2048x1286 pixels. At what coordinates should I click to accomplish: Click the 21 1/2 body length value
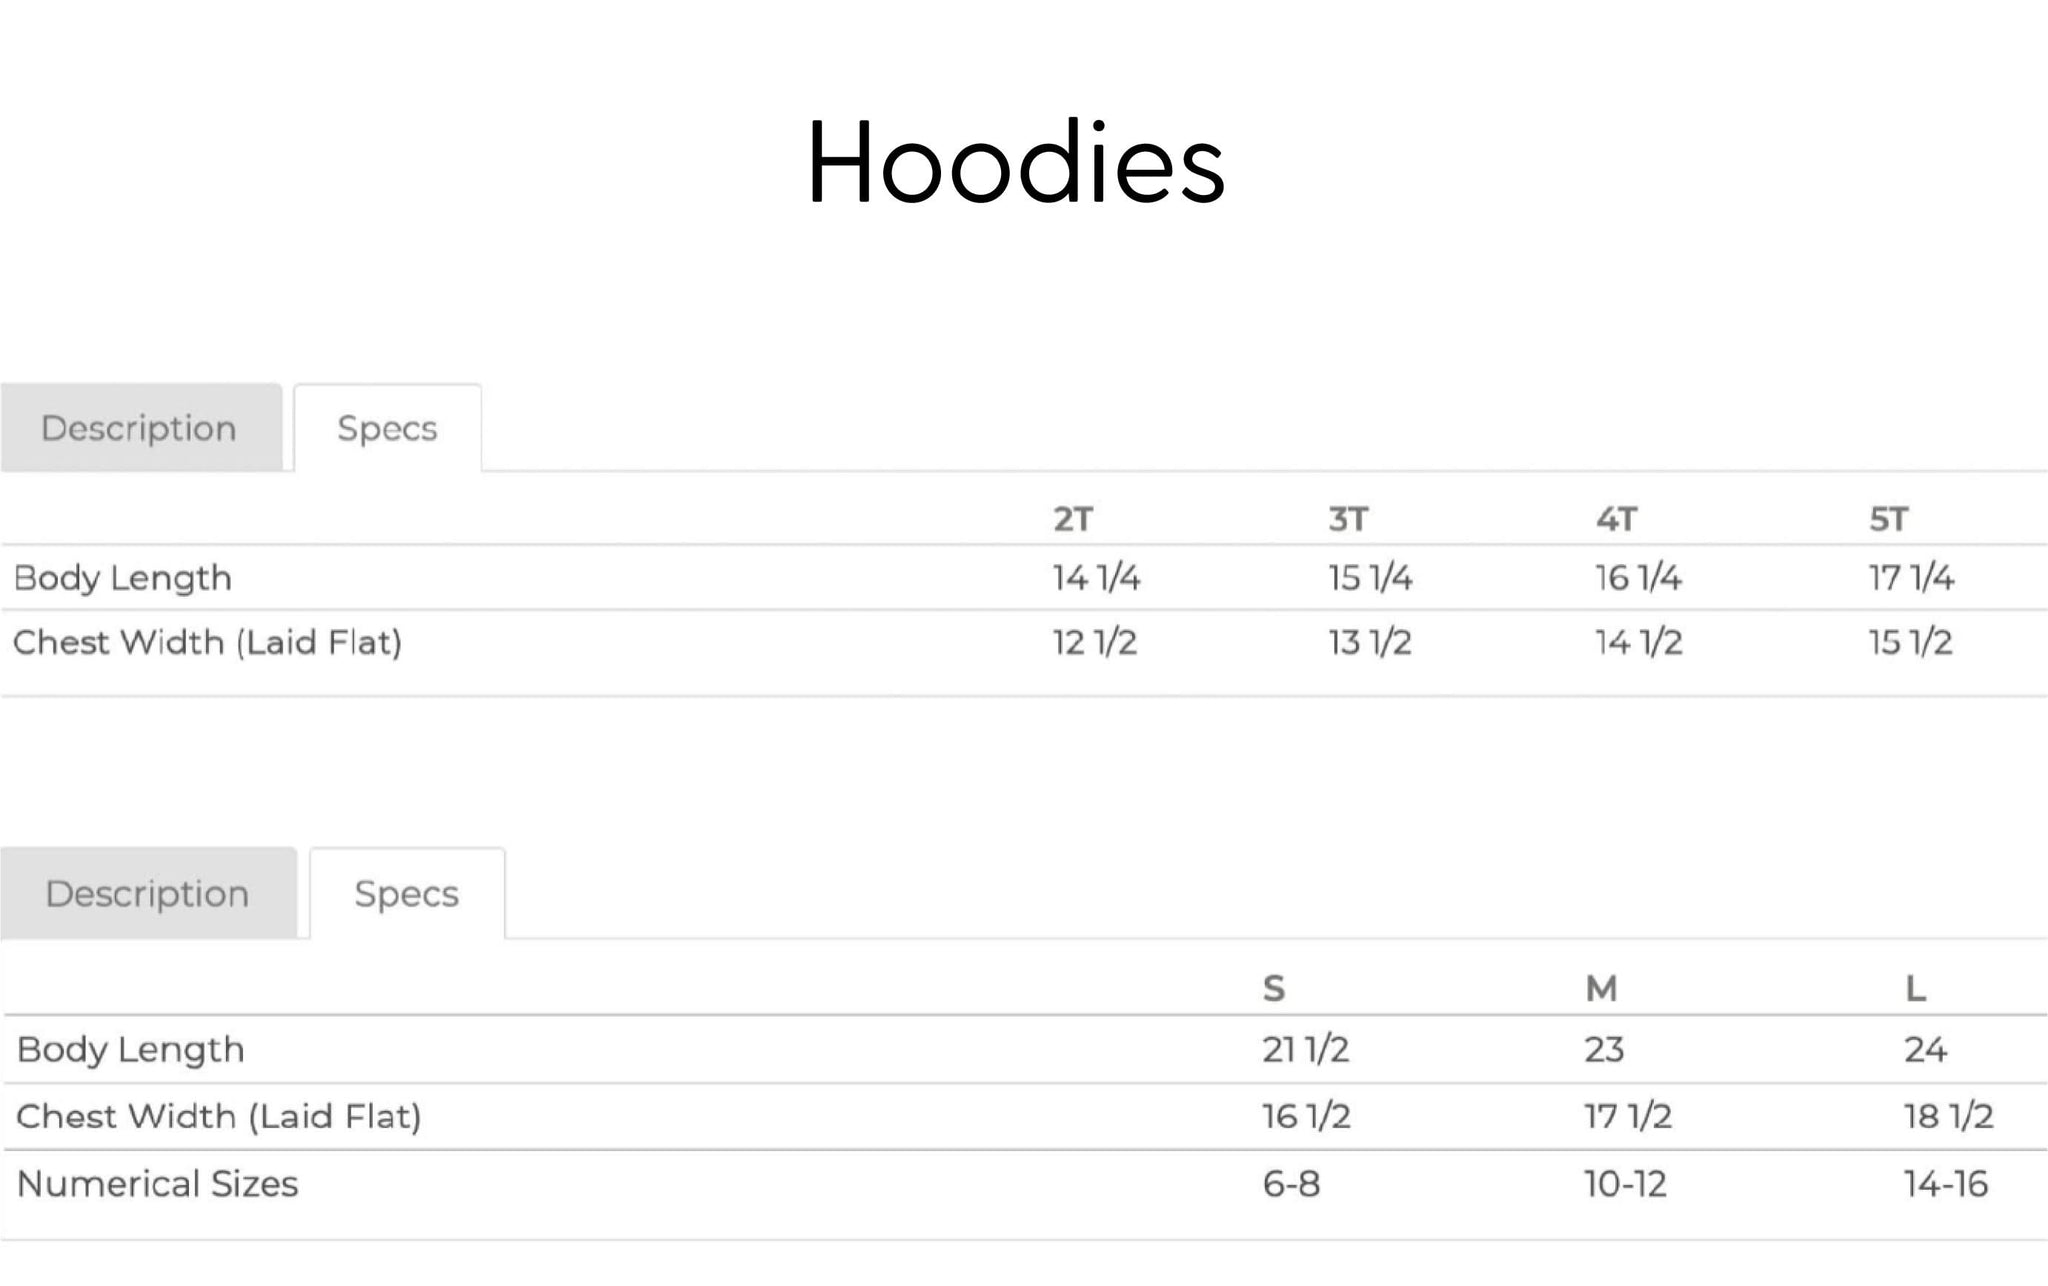pos(1305,1049)
